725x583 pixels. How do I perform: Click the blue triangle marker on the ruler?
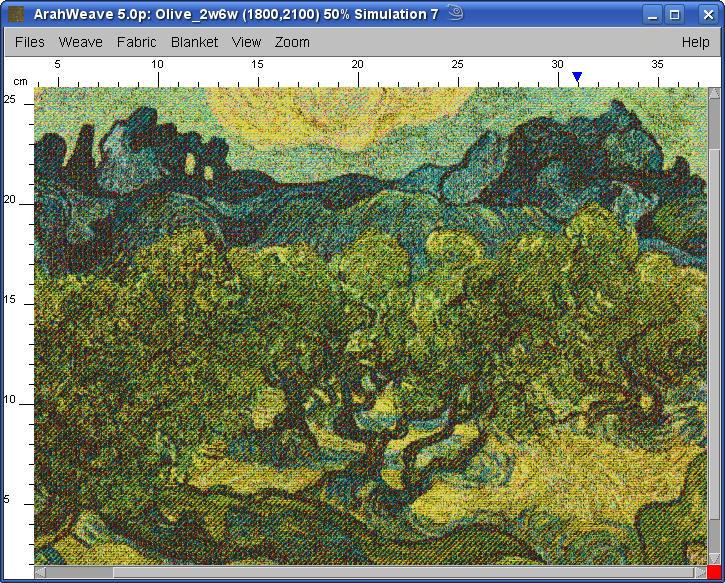[577, 77]
